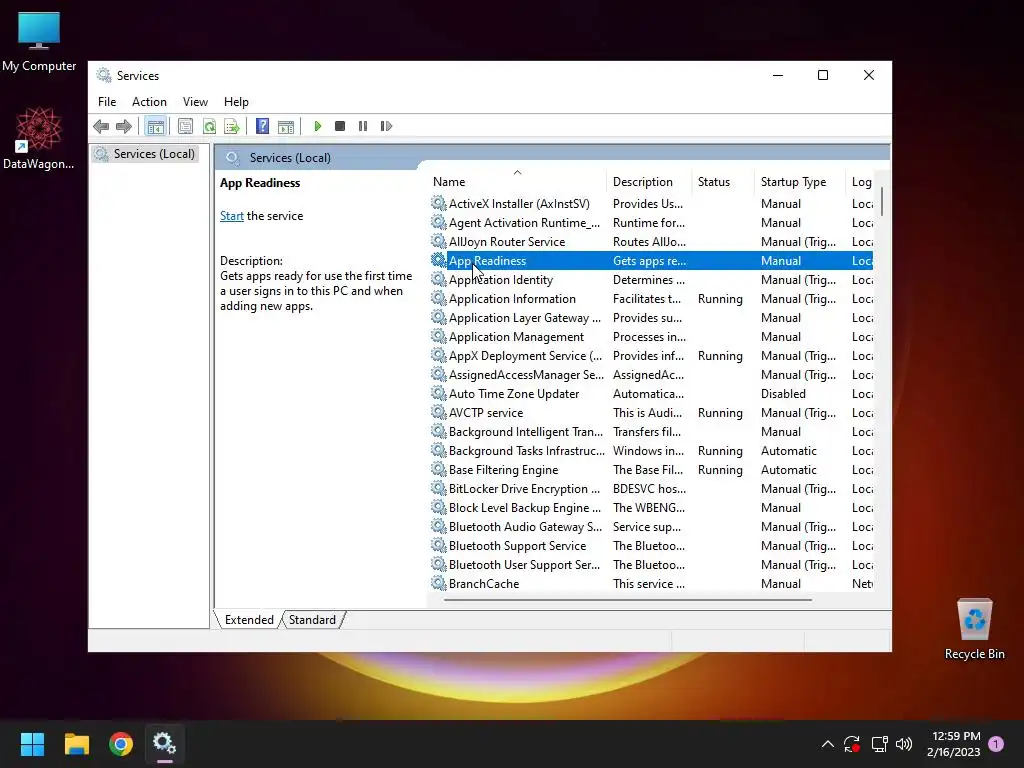The height and width of the screenshot is (768, 1024).
Task: Open File Explorer from the taskbar
Action: pyautogui.click(x=76, y=744)
